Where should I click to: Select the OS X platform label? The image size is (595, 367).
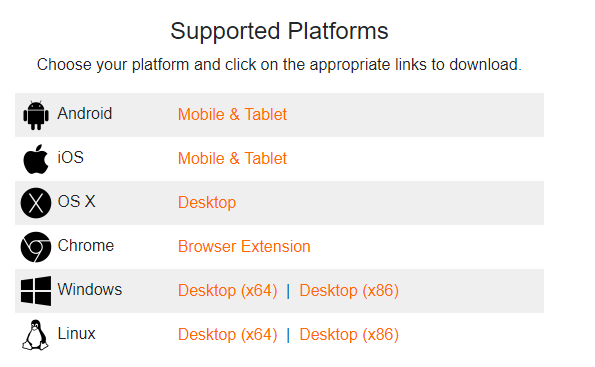pyautogui.click(x=76, y=202)
